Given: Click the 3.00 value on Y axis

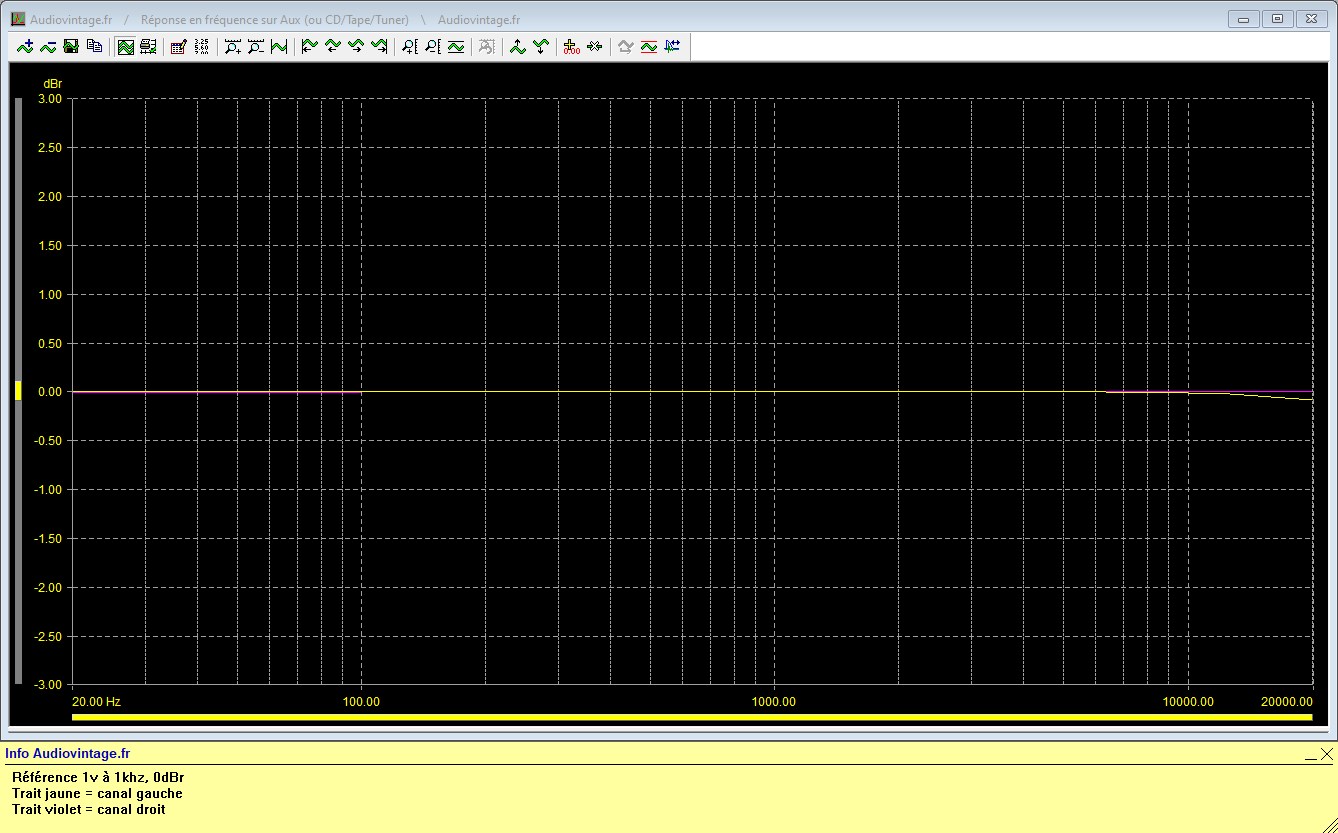Looking at the screenshot, I should click(x=49, y=99).
